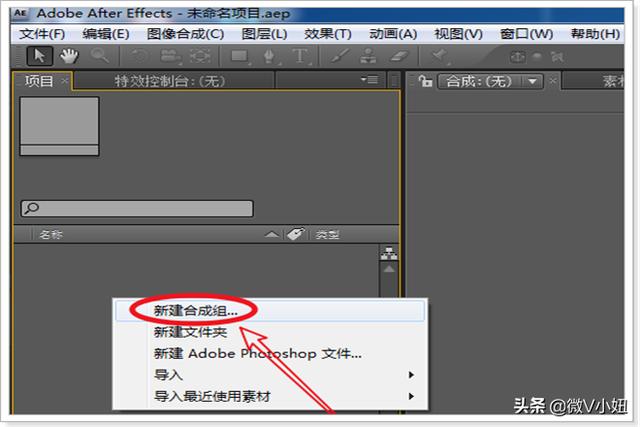Click the project search input field
The image size is (640, 427).
pyautogui.click(x=136, y=208)
